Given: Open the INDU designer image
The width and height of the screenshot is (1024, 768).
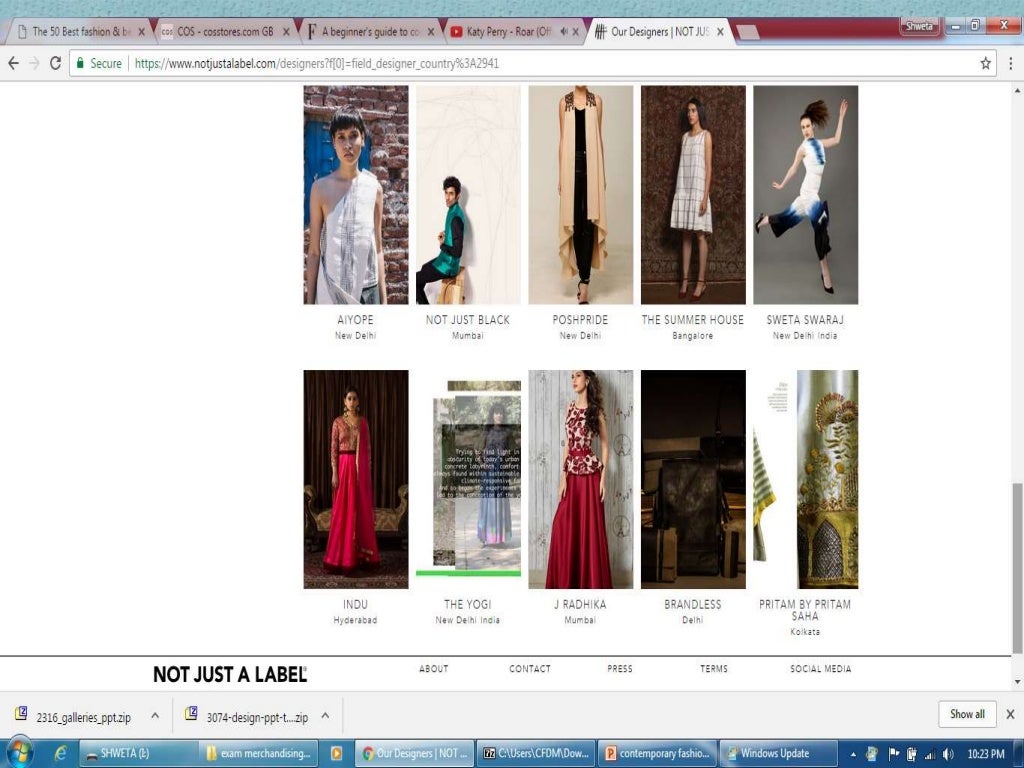Looking at the screenshot, I should 356,479.
